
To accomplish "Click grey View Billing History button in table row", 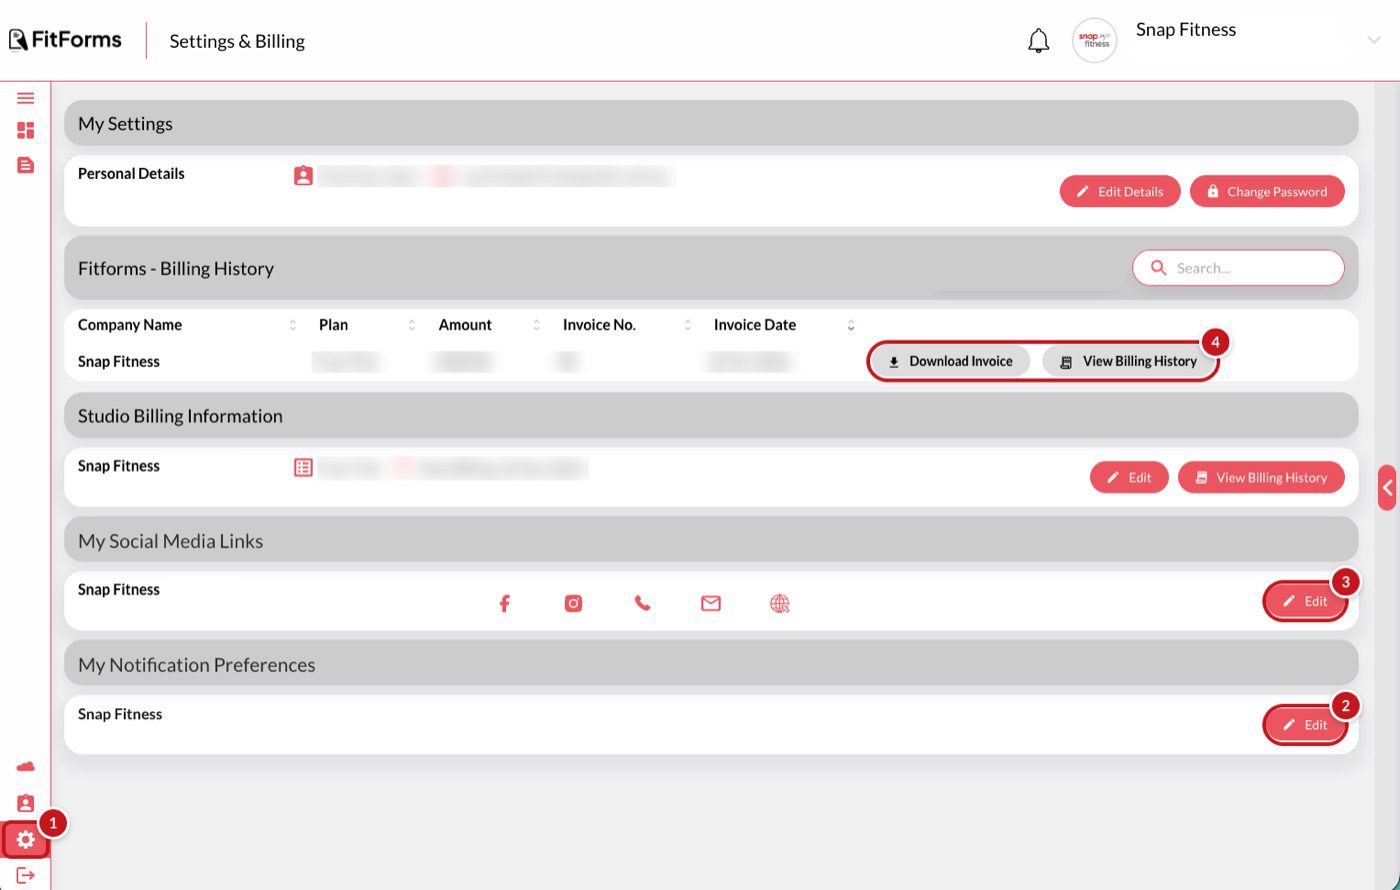I will [1129, 361].
